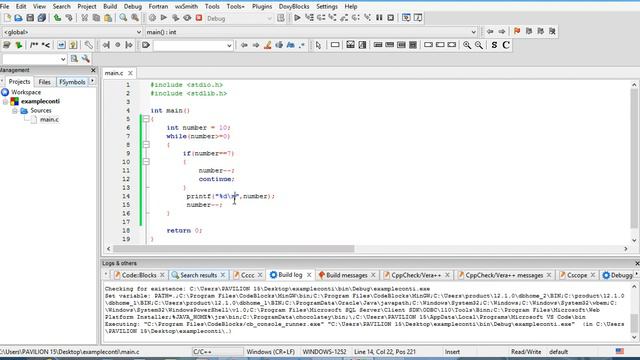Pause the debugger
The image size is (640, 360).
coord(379,18)
